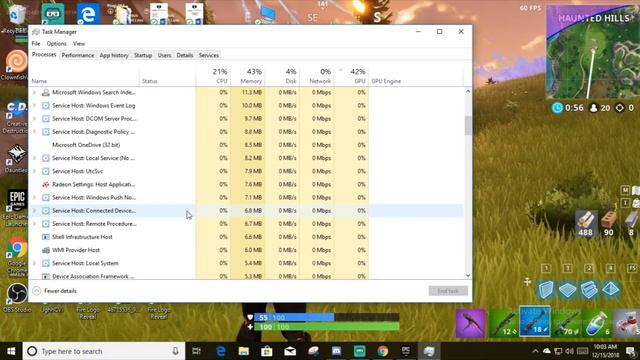Show hidden system tray icons chevron
640x360 pixels.
(535, 351)
